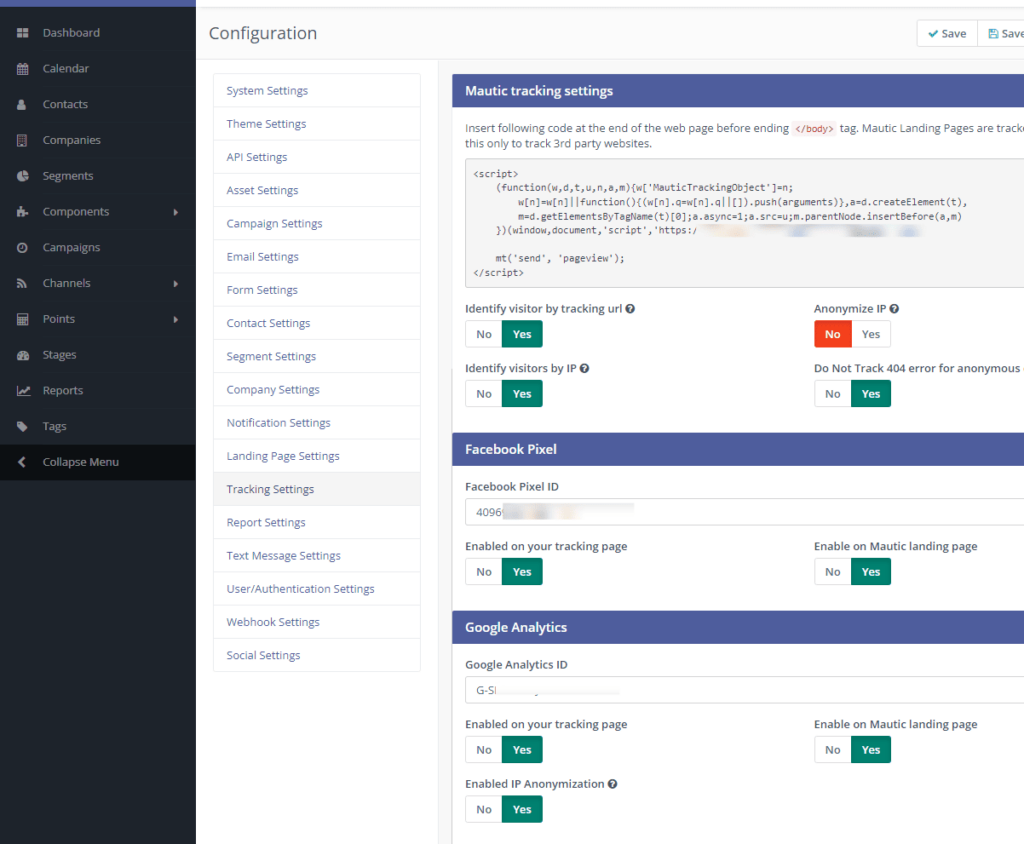Select the Tracking Settings section

click(317, 489)
